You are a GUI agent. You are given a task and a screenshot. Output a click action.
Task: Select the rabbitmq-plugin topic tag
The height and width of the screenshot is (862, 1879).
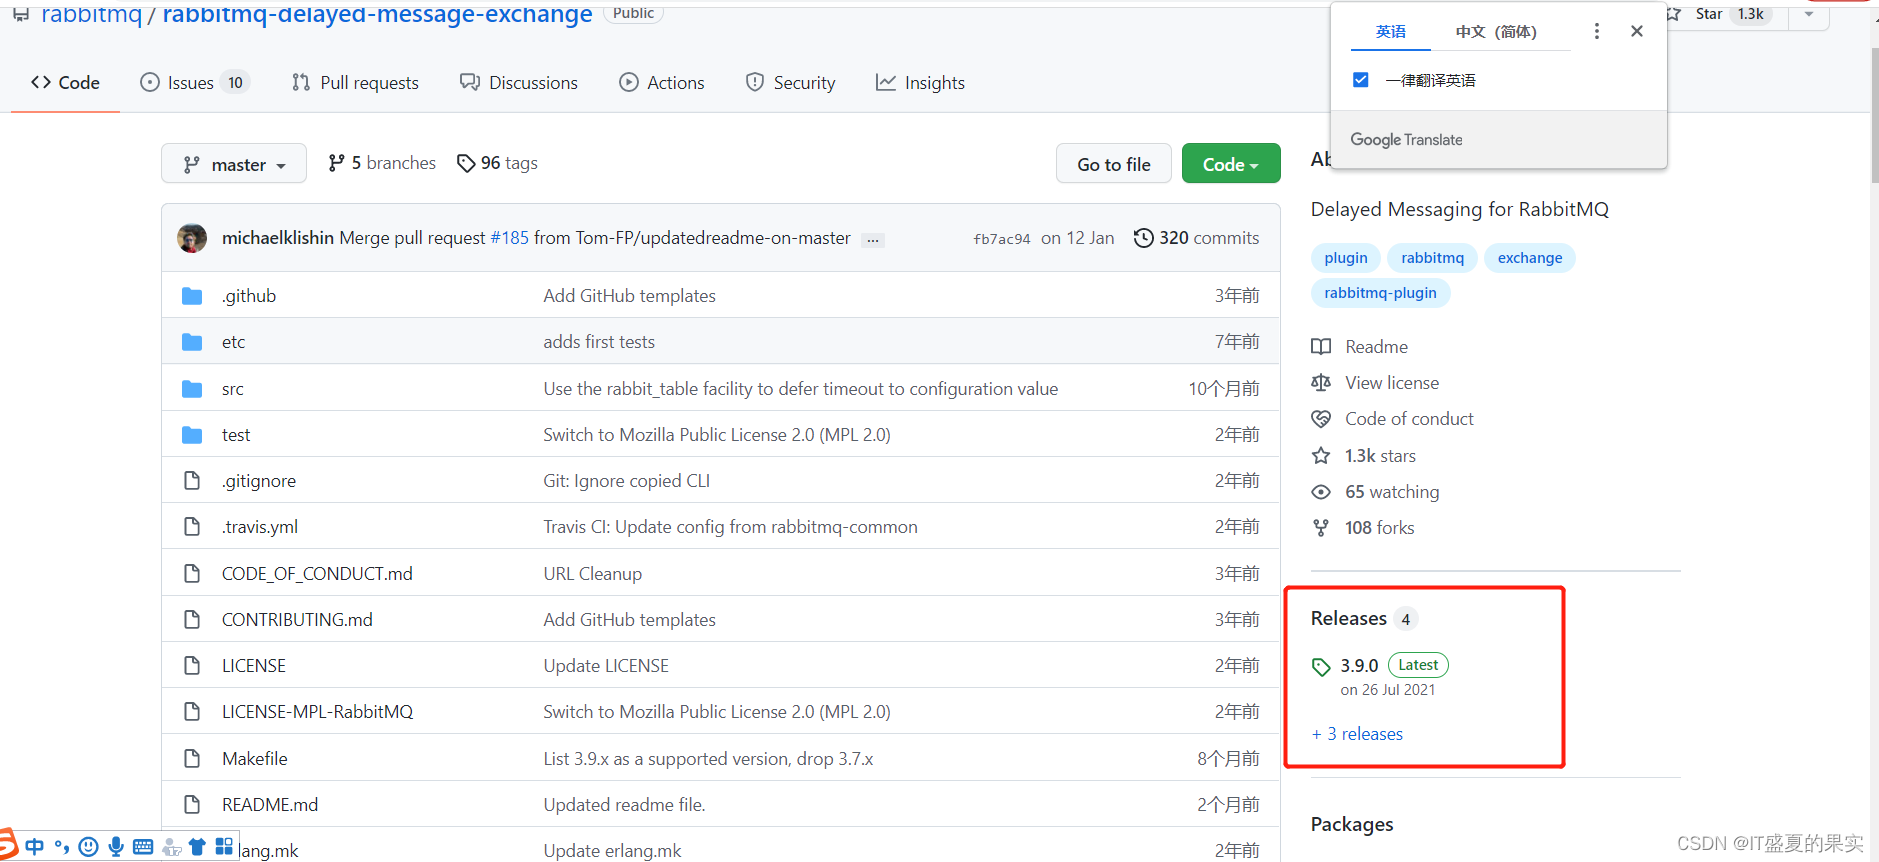click(1380, 293)
